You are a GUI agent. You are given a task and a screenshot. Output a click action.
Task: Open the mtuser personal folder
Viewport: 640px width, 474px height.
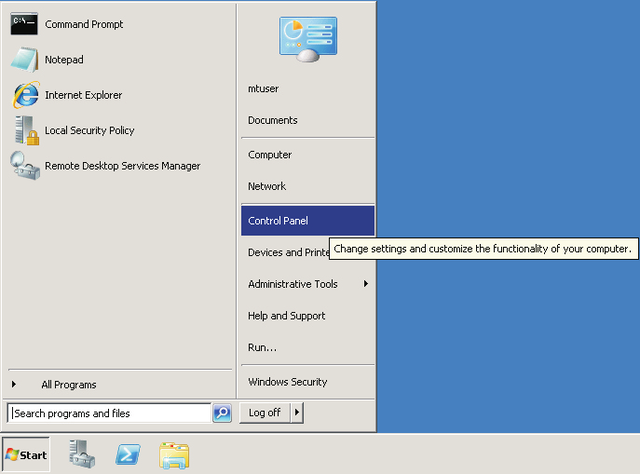pos(308,89)
